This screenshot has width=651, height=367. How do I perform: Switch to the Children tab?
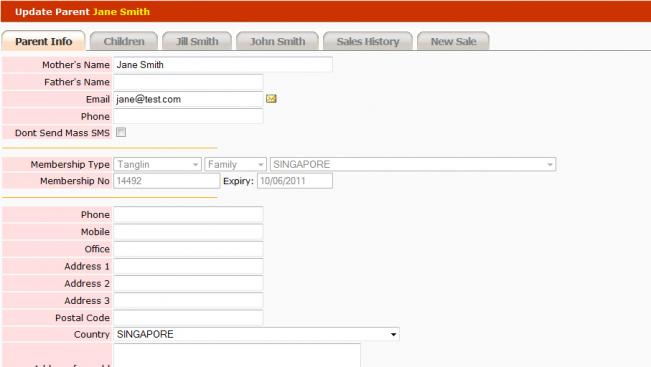pyautogui.click(x=124, y=42)
